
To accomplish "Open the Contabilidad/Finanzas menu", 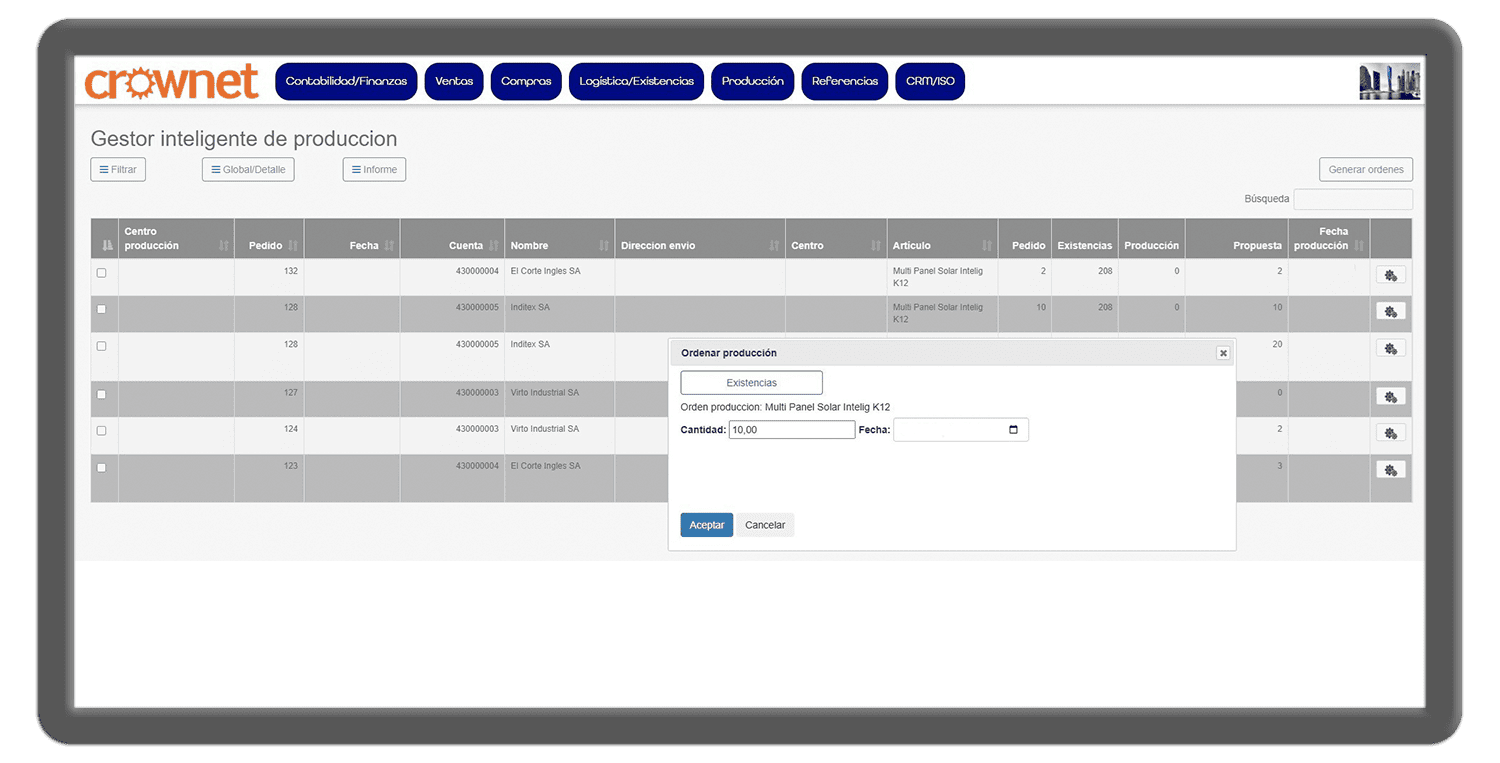I will click(346, 81).
